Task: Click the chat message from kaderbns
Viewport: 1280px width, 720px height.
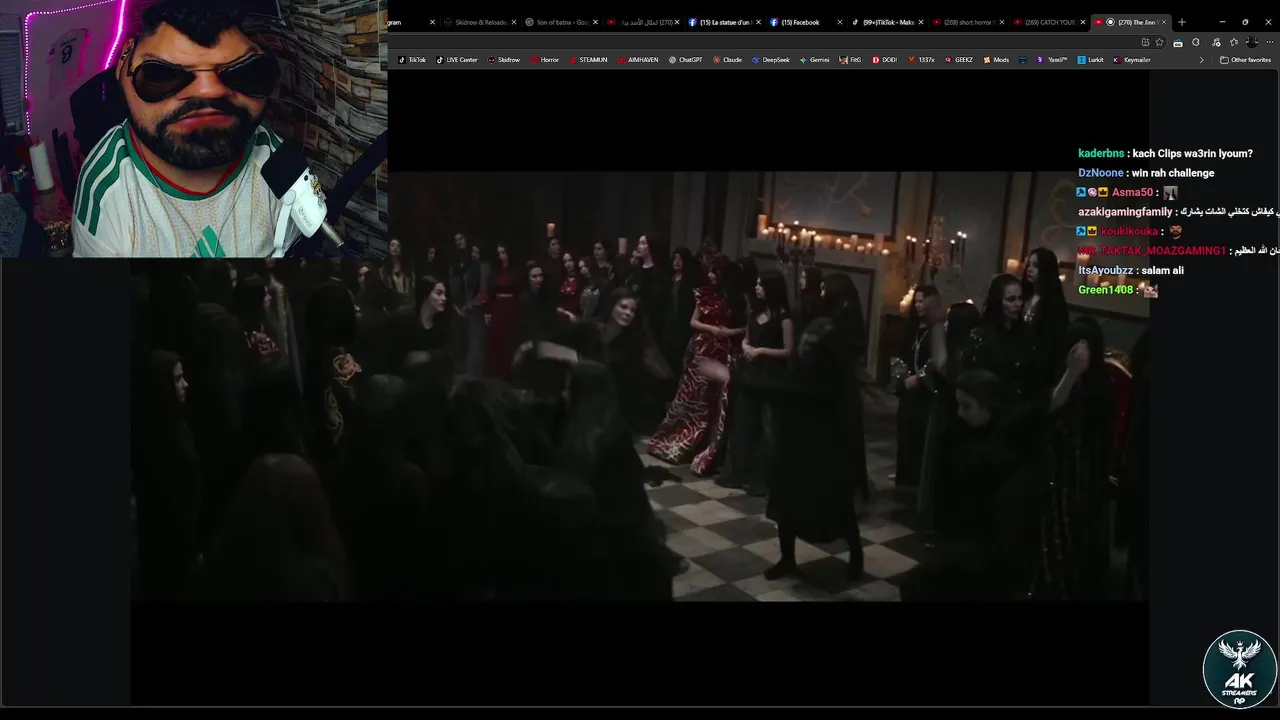Action: pos(1165,154)
